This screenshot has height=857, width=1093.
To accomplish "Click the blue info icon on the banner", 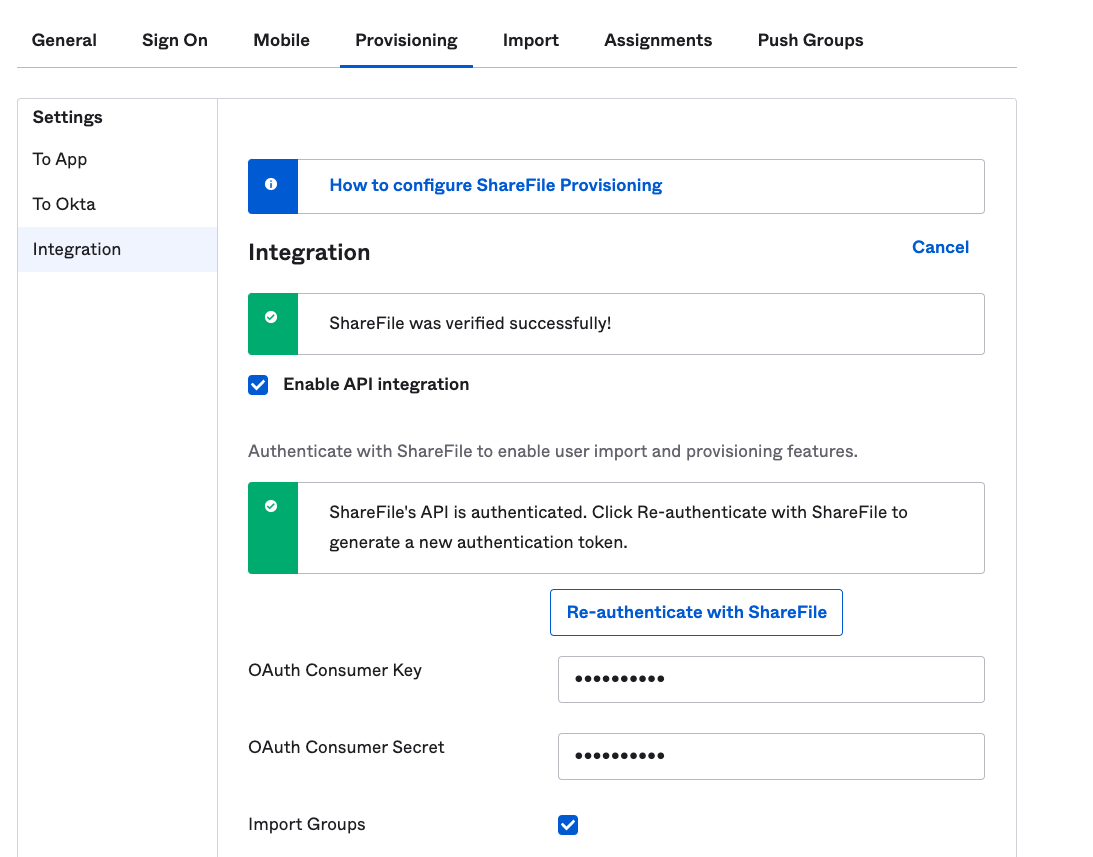I will [272, 185].
